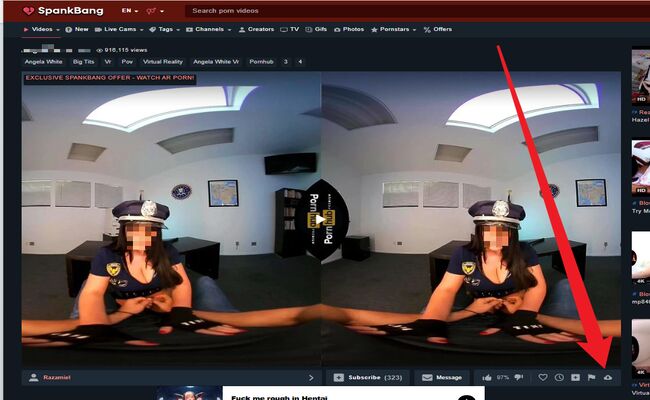
Task: Open the Offers page
Action: click(x=438, y=29)
